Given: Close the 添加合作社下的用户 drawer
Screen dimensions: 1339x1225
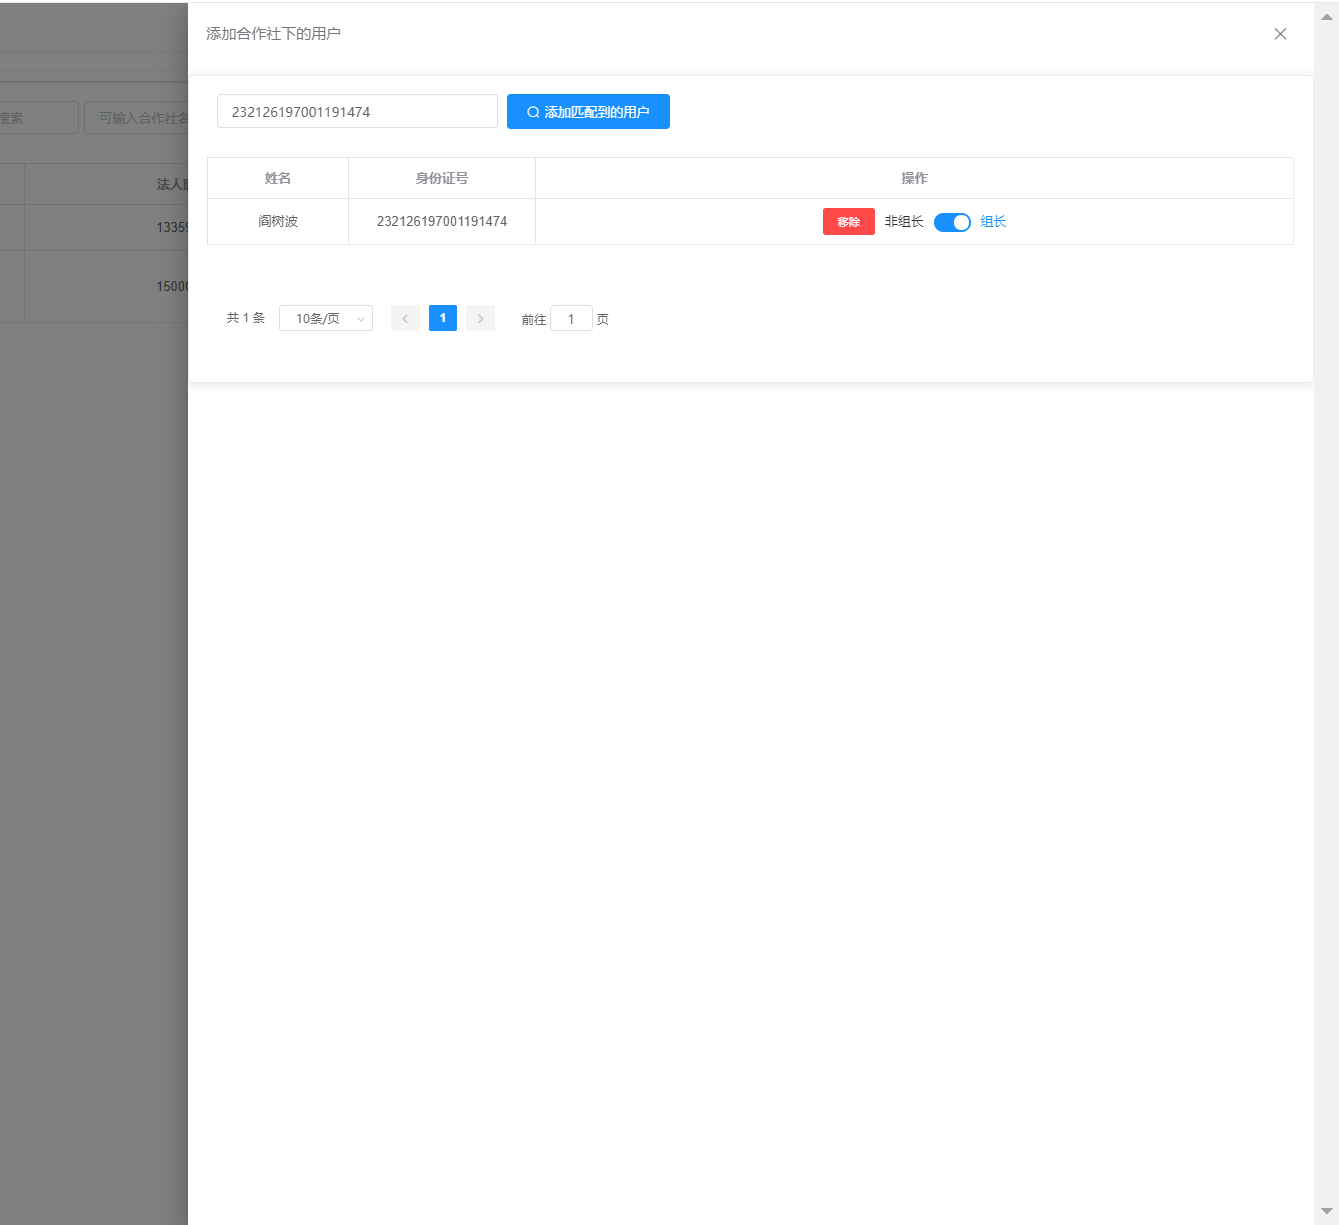Looking at the screenshot, I should point(1280,34).
